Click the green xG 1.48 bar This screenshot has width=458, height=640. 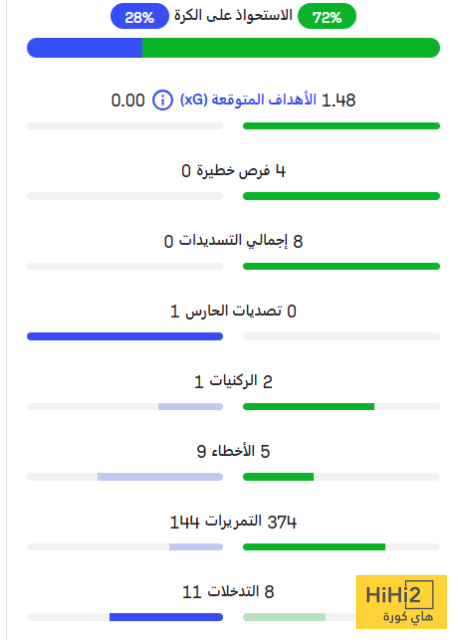pyautogui.click(x=341, y=126)
